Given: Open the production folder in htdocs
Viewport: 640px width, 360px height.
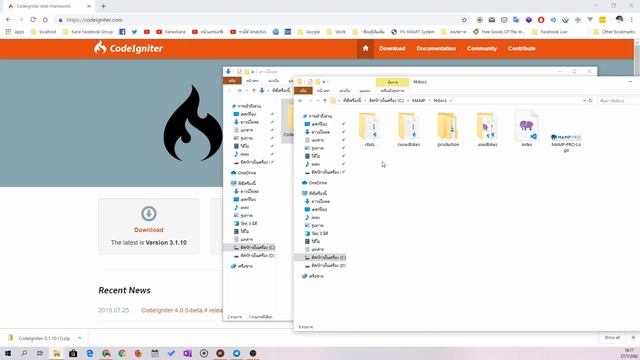Looking at the screenshot, I should click(x=448, y=130).
